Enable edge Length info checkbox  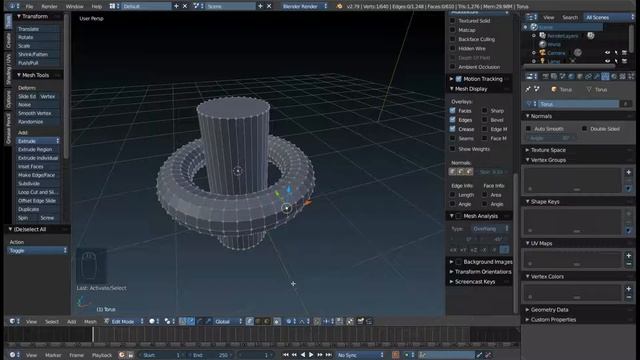click(x=452, y=195)
